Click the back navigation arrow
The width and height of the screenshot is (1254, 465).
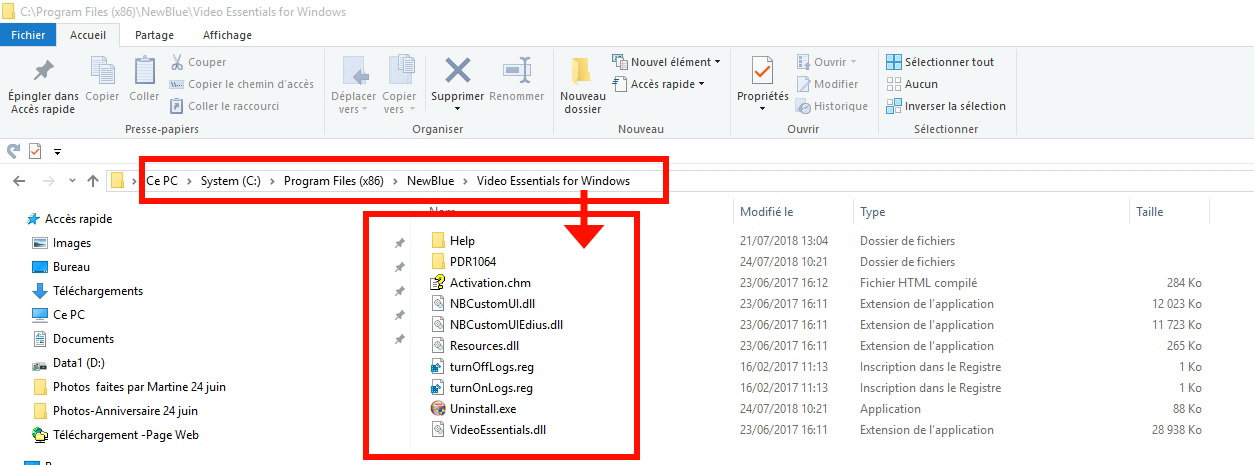pos(19,181)
